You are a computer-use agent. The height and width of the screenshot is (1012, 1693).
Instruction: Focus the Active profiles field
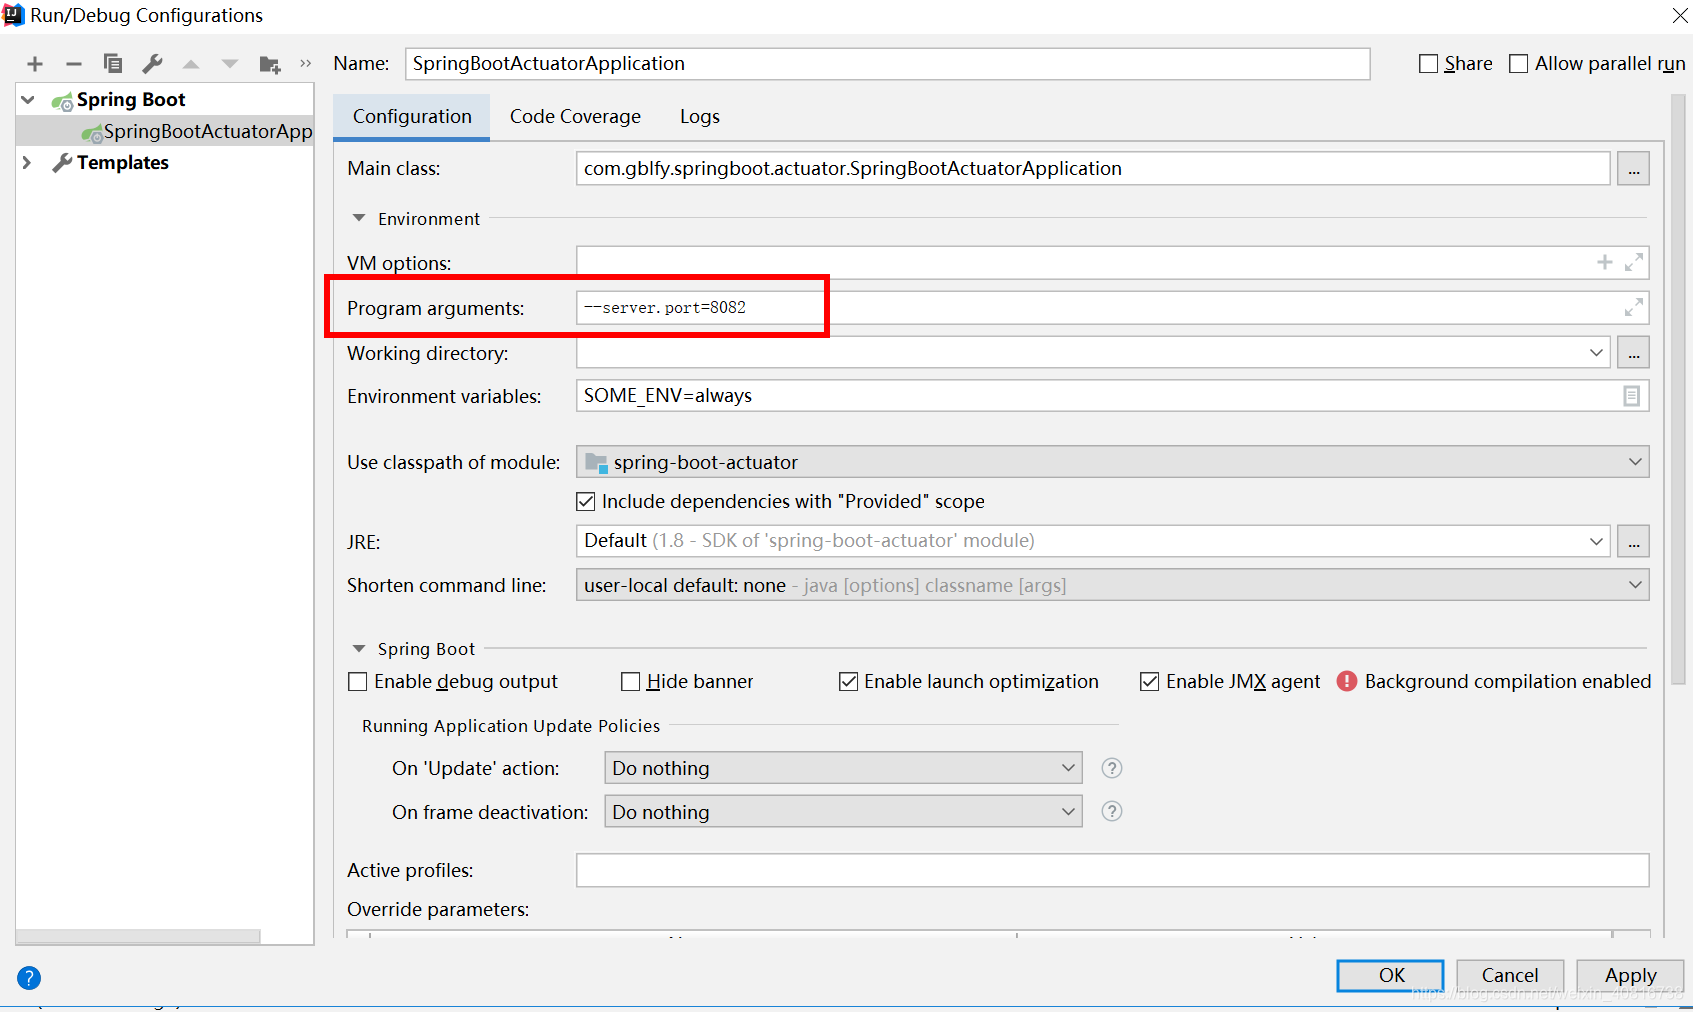1112,870
